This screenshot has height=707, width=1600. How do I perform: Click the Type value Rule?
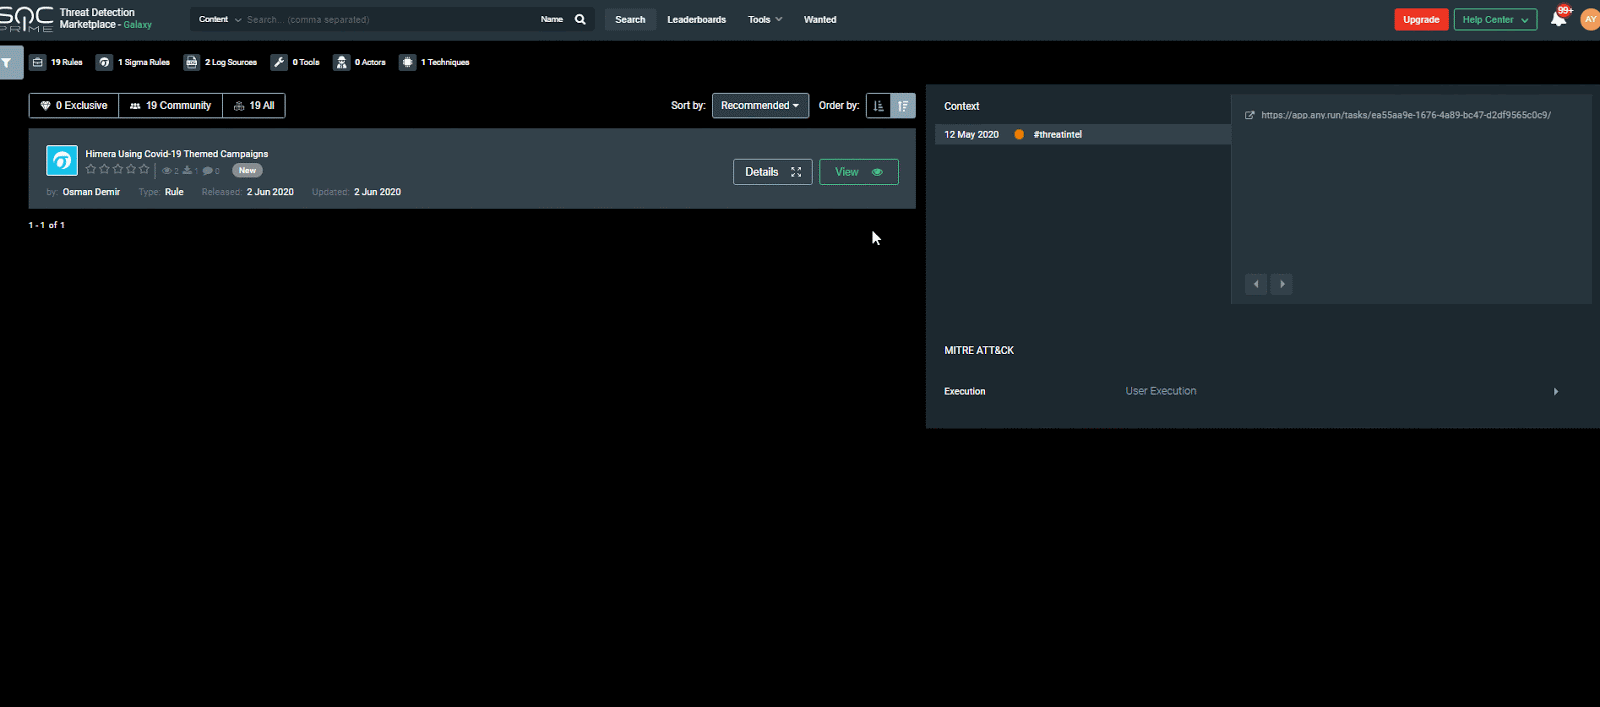(174, 192)
